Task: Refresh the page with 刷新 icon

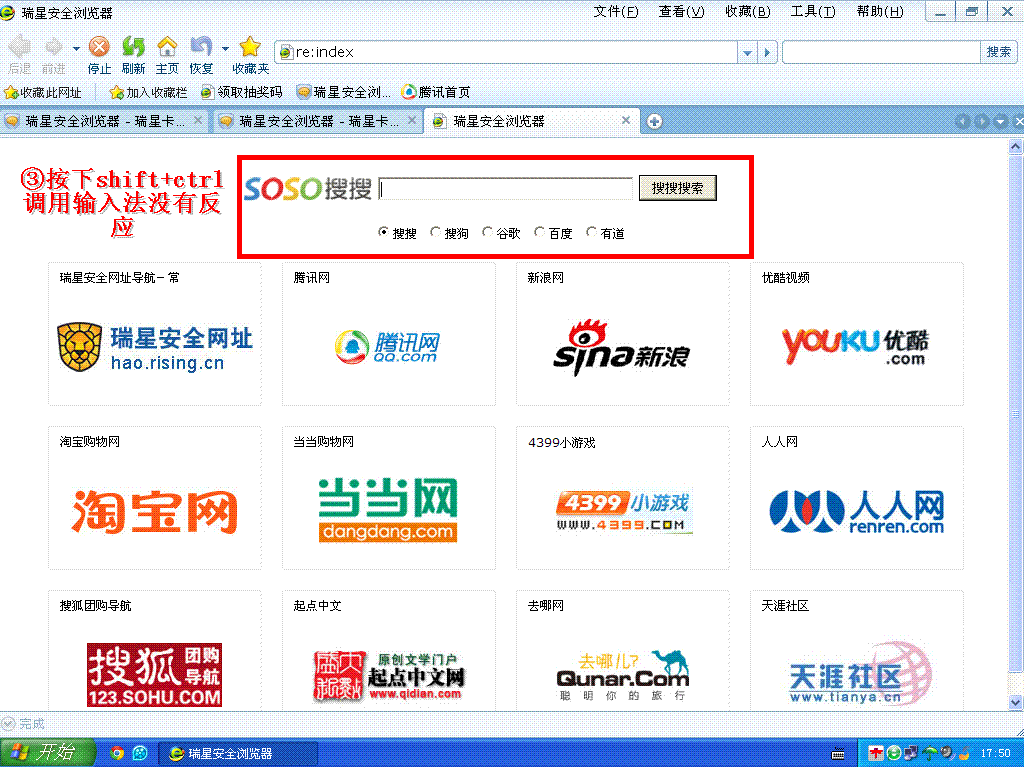Action: (x=133, y=47)
